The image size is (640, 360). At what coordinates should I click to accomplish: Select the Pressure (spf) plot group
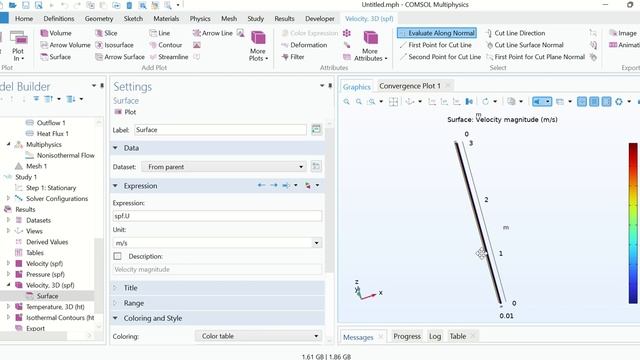coord(40,274)
